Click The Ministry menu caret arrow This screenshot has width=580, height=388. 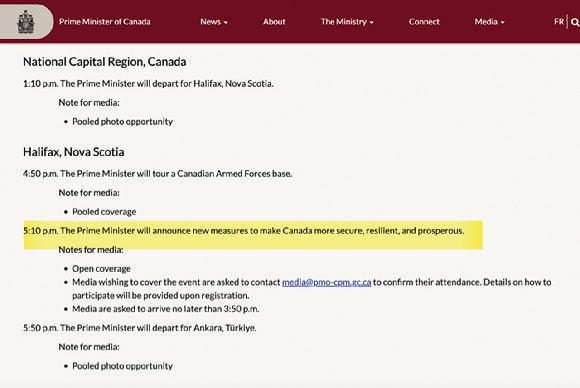tap(371, 23)
